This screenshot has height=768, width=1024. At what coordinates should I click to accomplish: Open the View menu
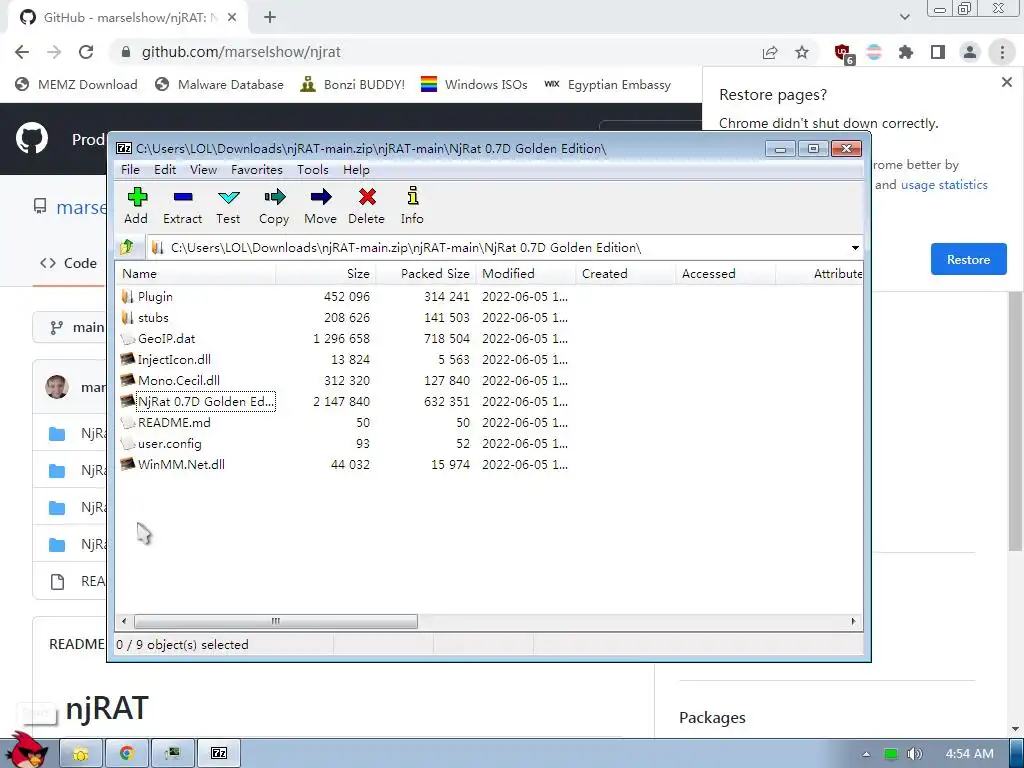coord(203,170)
